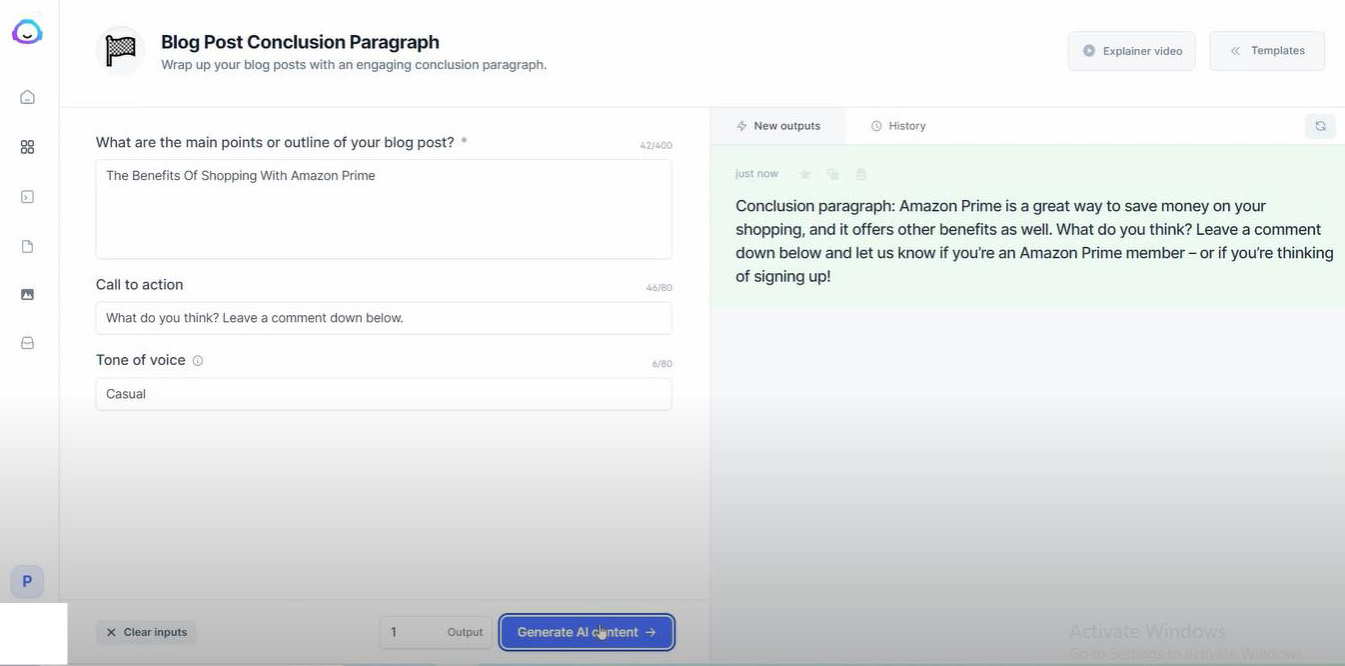Click the 'Wrap up your blog posts' subtitle

tap(354, 65)
